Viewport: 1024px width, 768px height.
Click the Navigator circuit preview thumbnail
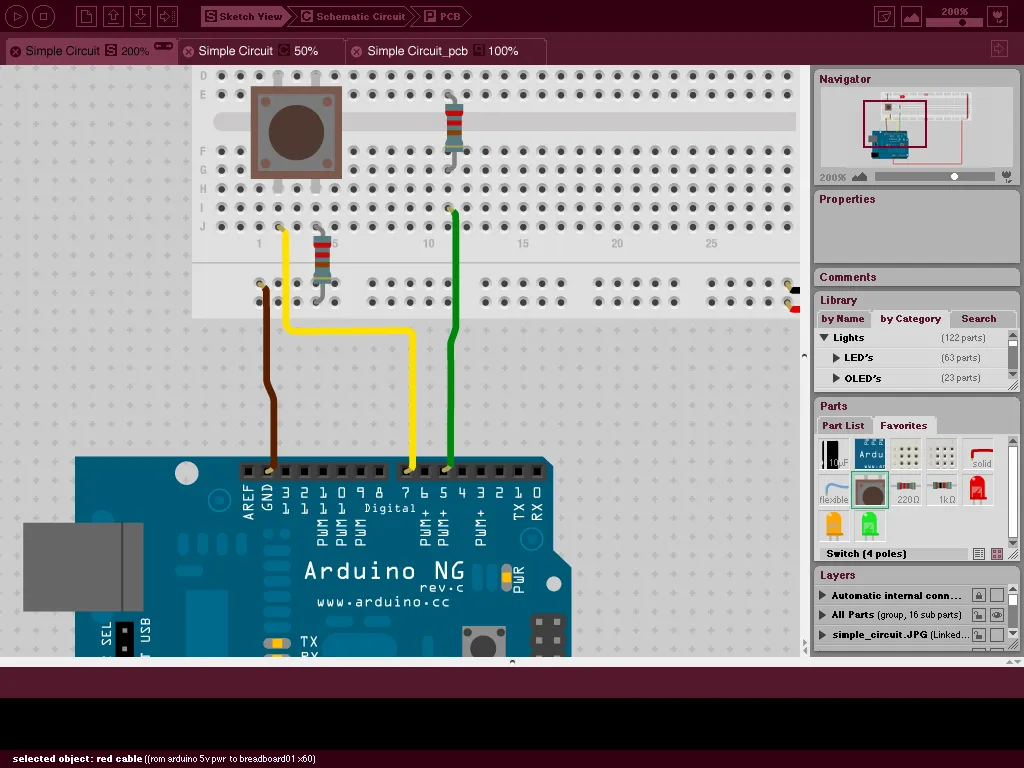click(915, 129)
